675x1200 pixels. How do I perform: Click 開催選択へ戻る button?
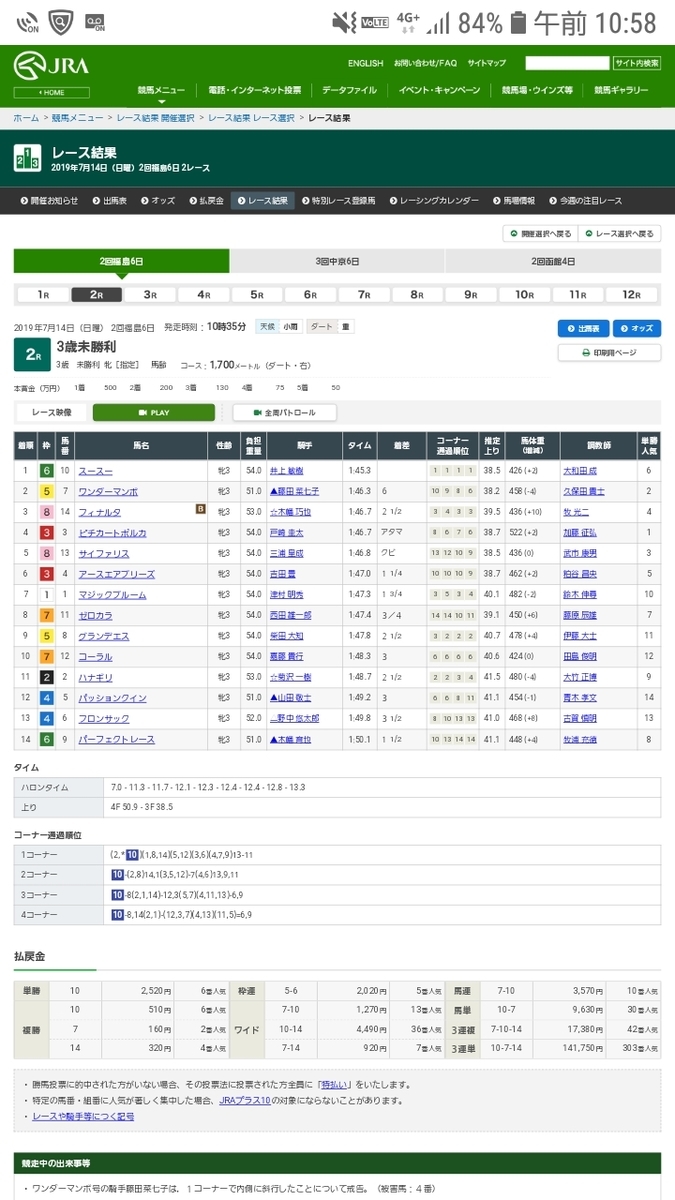[x=540, y=234]
